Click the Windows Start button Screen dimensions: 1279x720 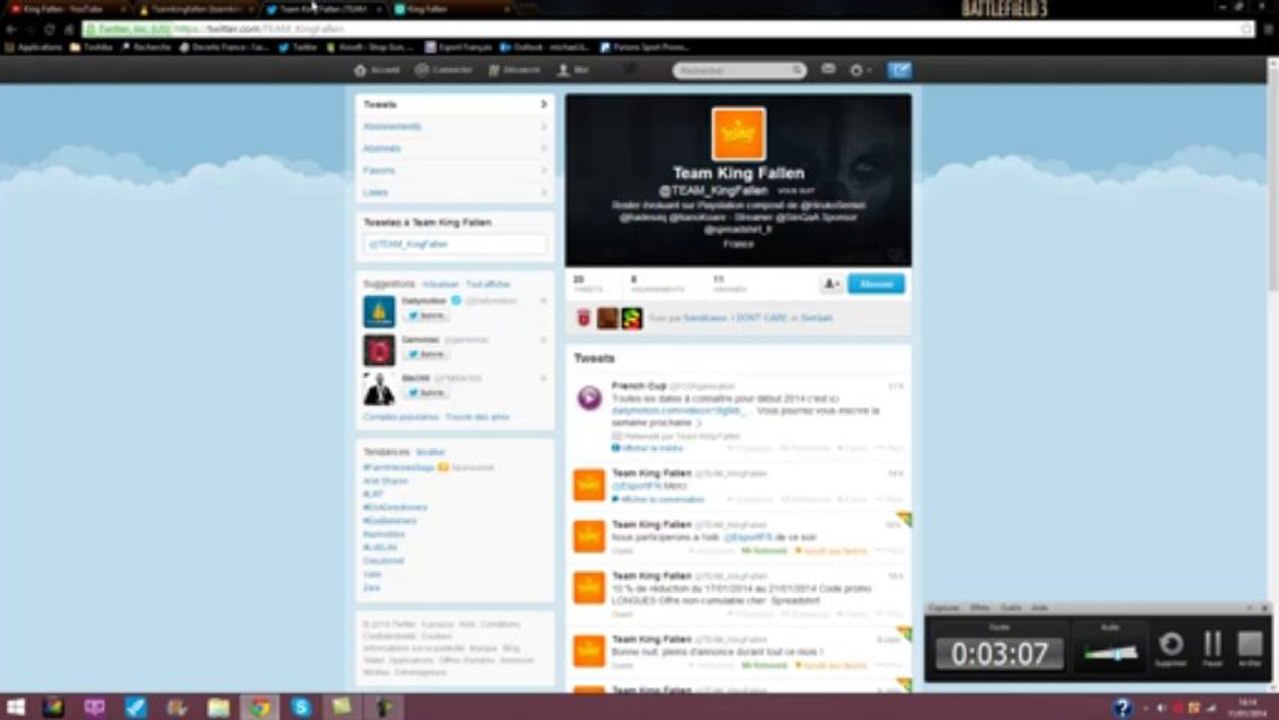[15, 707]
